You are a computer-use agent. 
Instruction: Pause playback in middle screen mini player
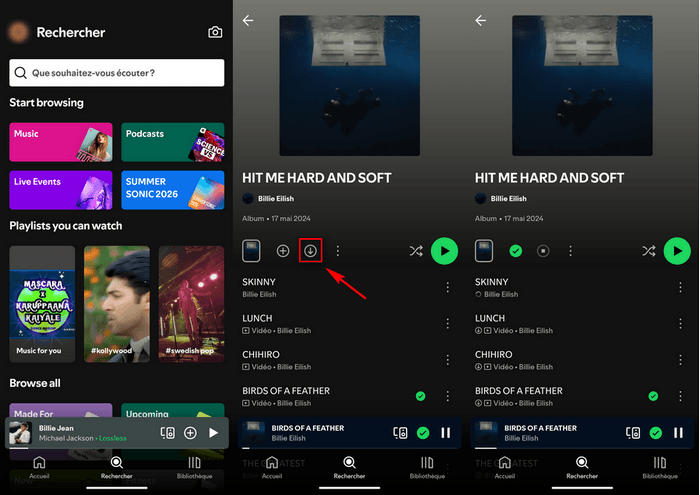coord(446,433)
